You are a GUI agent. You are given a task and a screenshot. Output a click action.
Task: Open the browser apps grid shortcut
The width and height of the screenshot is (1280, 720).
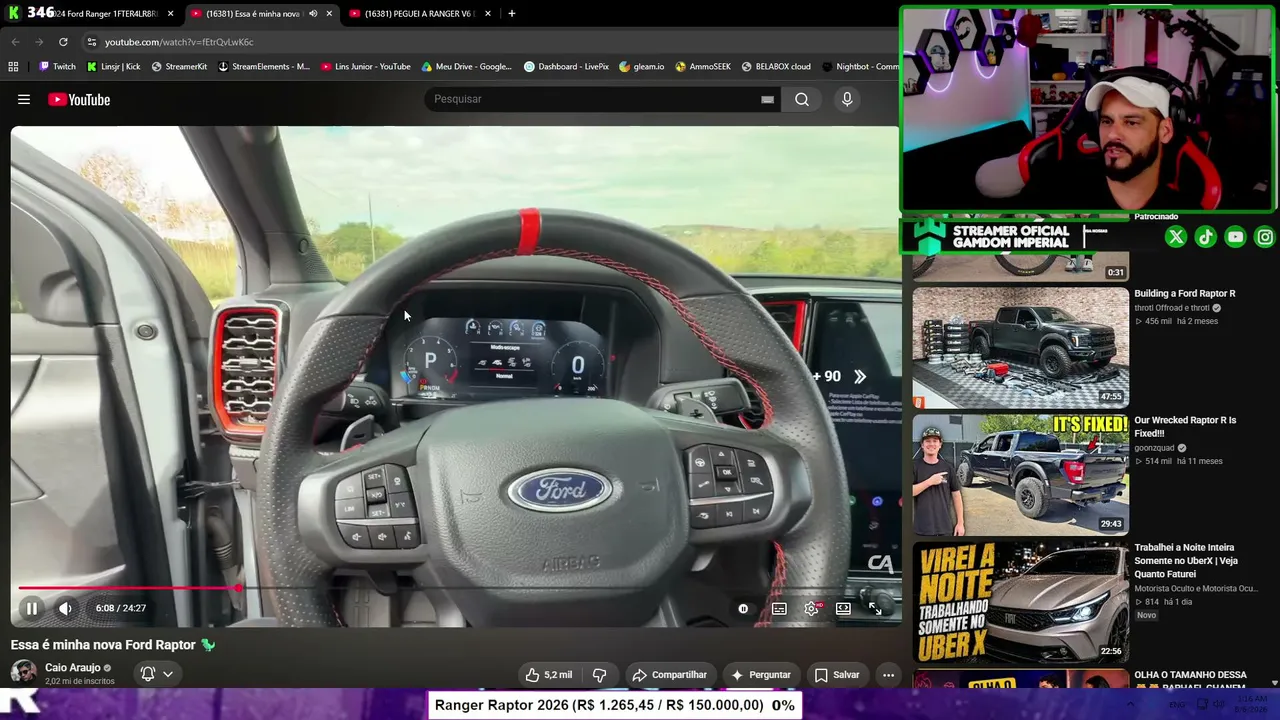coord(13,67)
